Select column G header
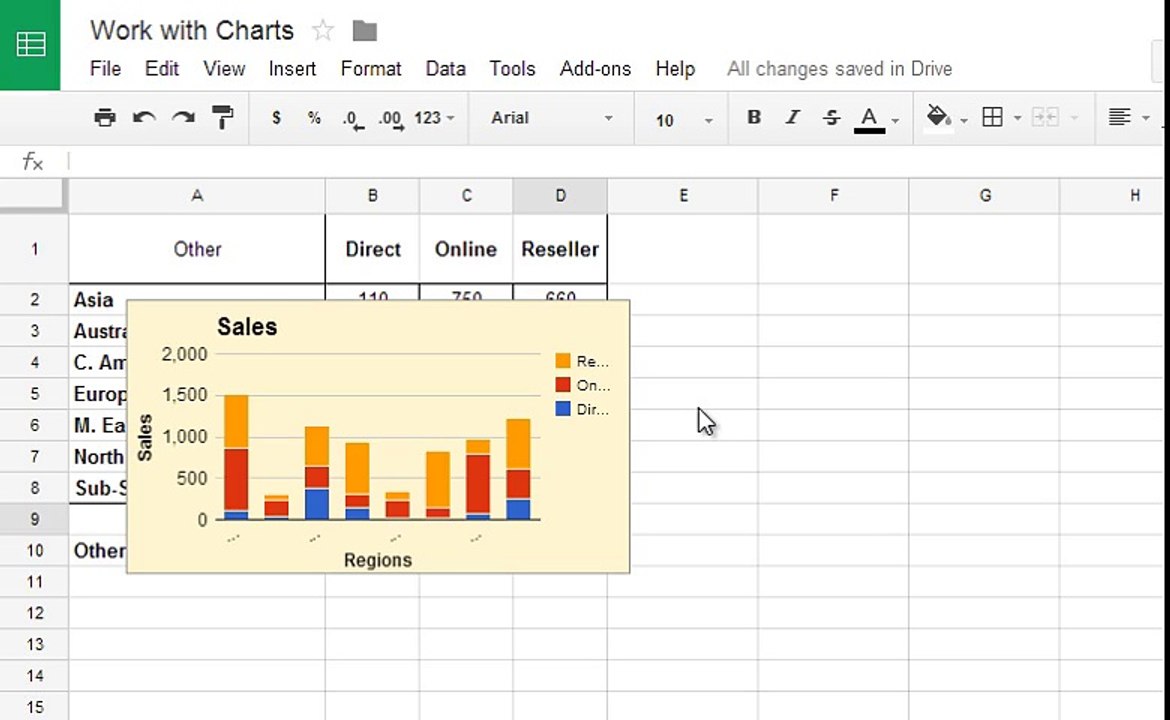The image size is (1170, 720). [x=985, y=195]
